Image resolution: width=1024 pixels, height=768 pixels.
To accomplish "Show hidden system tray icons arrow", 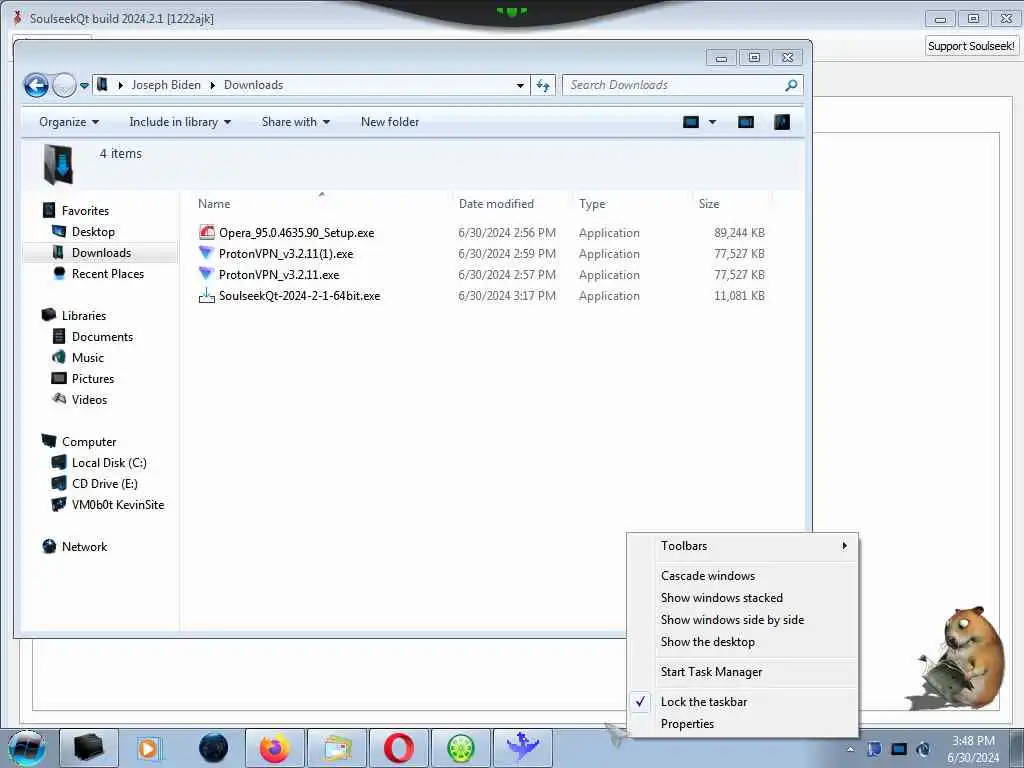I will [850, 749].
